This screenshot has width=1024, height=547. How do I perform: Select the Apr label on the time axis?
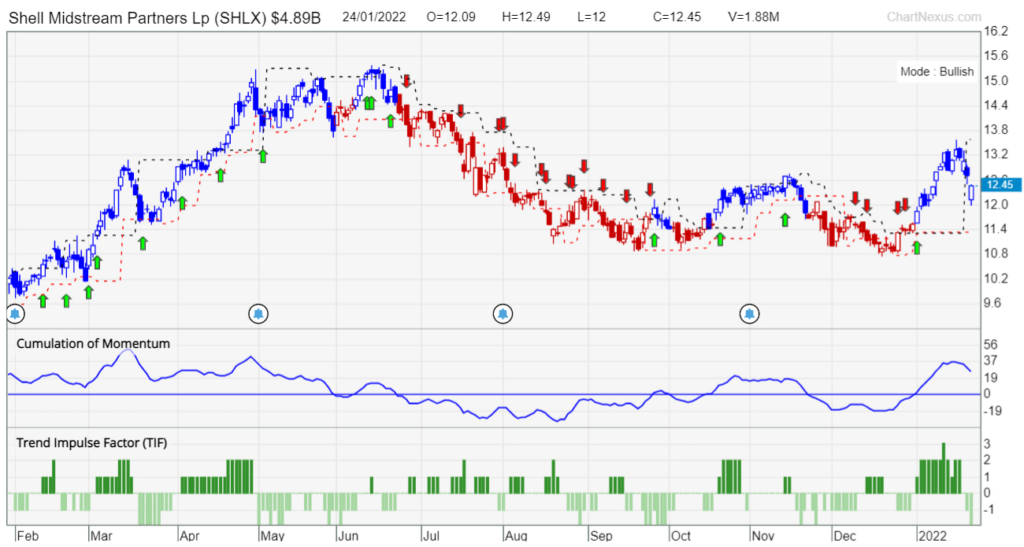point(189,536)
